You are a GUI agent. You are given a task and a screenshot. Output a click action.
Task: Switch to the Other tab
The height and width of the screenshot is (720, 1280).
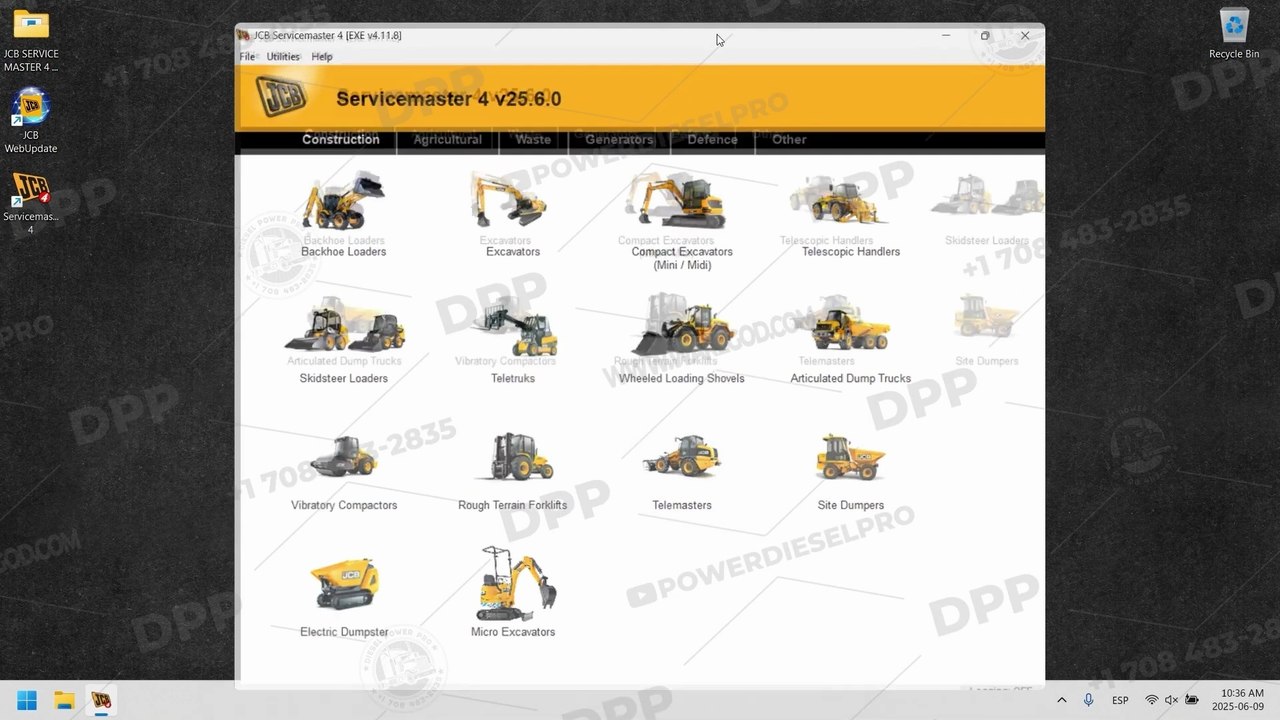click(789, 140)
